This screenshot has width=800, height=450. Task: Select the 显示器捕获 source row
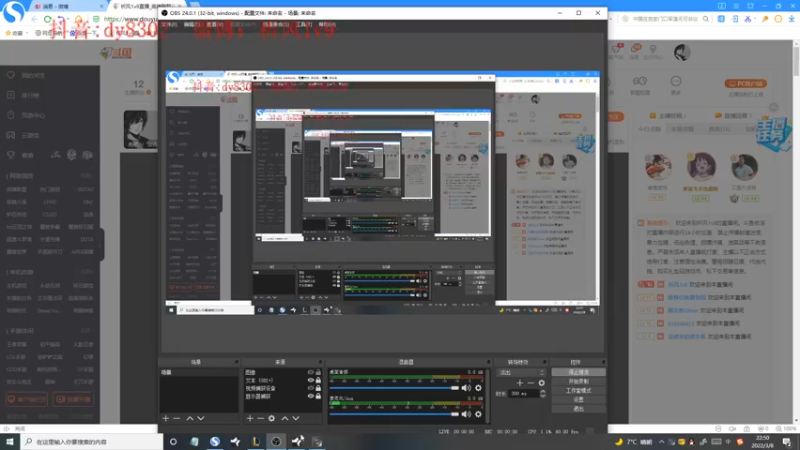coord(283,396)
